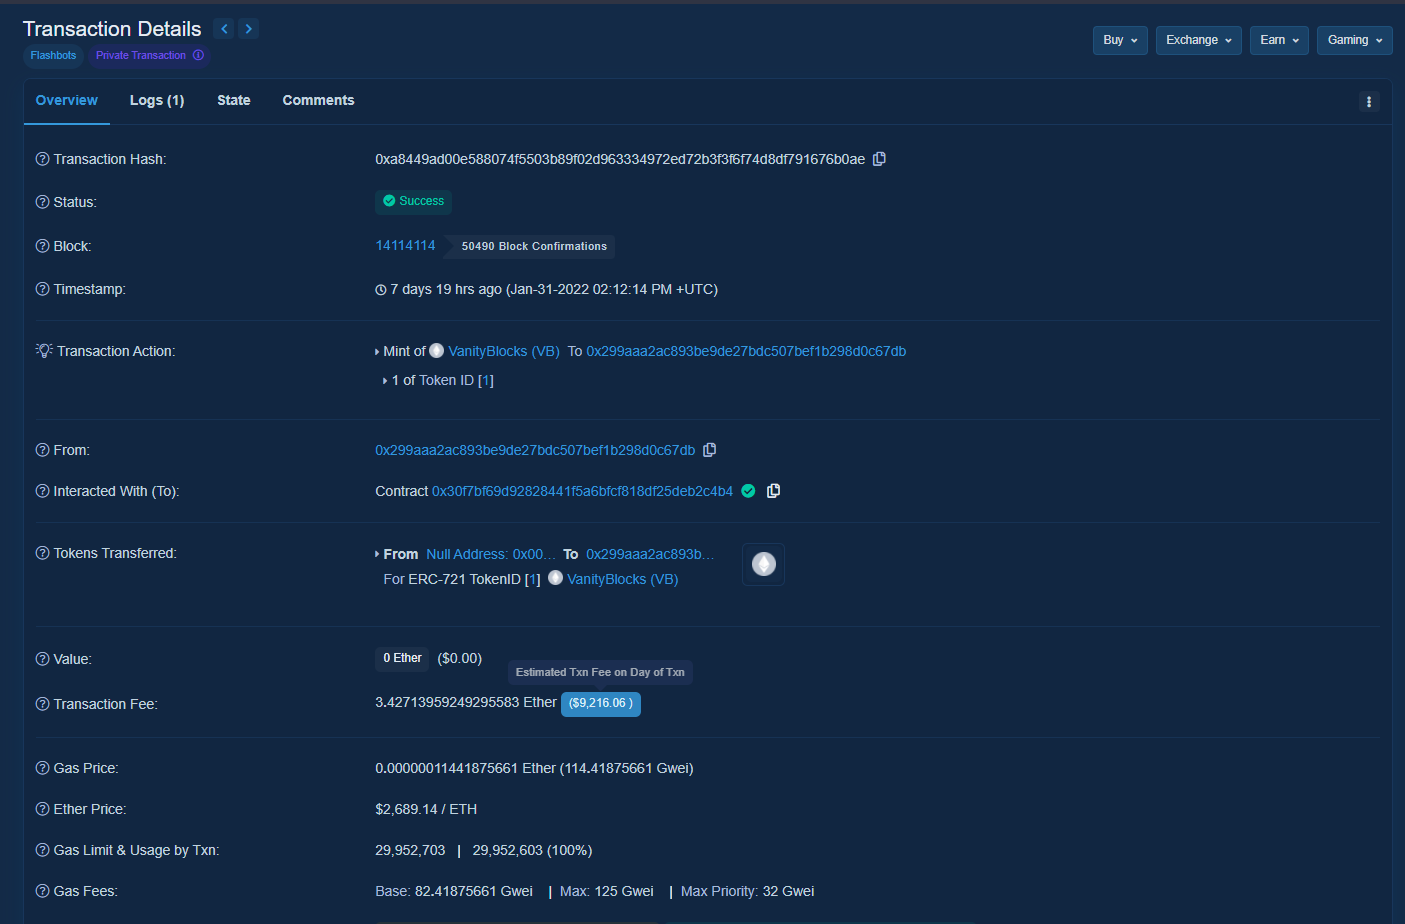Open VanityBlocks (VB) link in Transaction Action
The image size is (1405, 924).
[504, 351]
